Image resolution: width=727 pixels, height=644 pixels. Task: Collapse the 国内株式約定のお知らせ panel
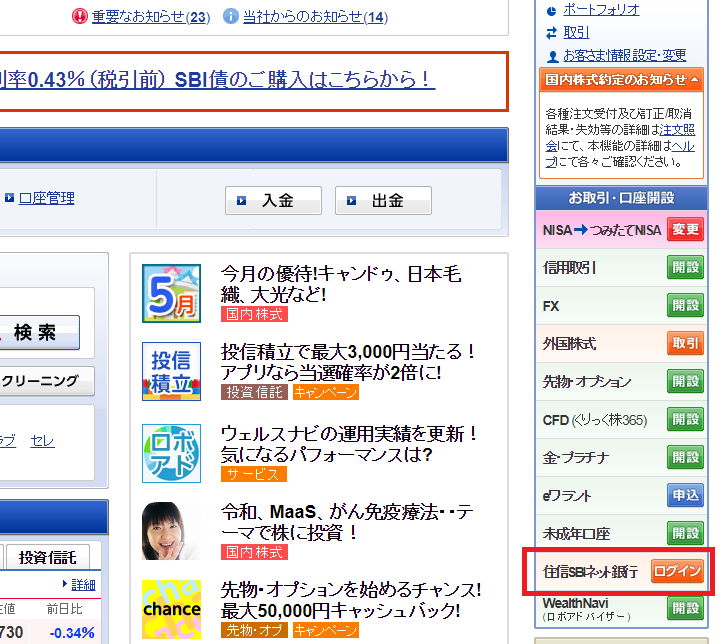(x=621, y=79)
